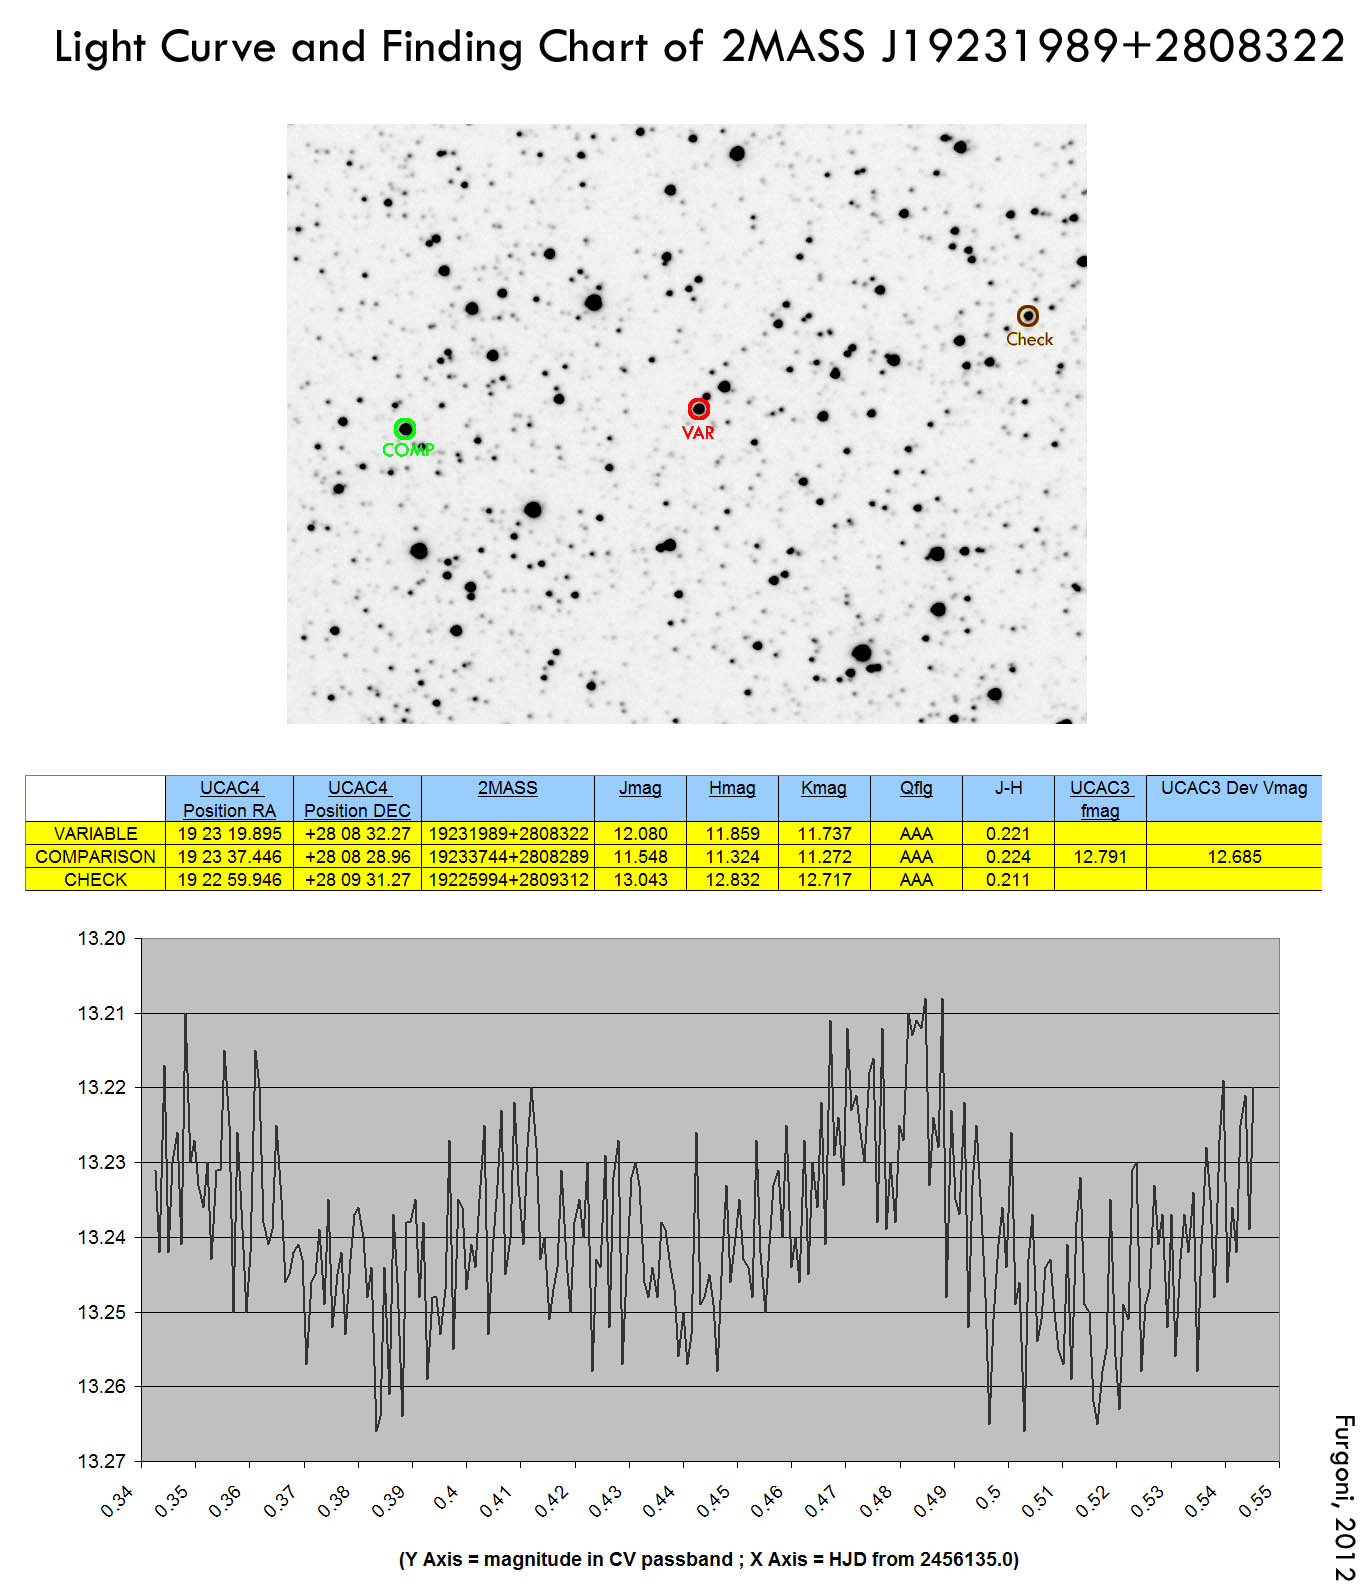The height and width of the screenshot is (1591, 1365).
Task: Click the AAA Qflg in COMPARISON row
Action: pos(916,857)
